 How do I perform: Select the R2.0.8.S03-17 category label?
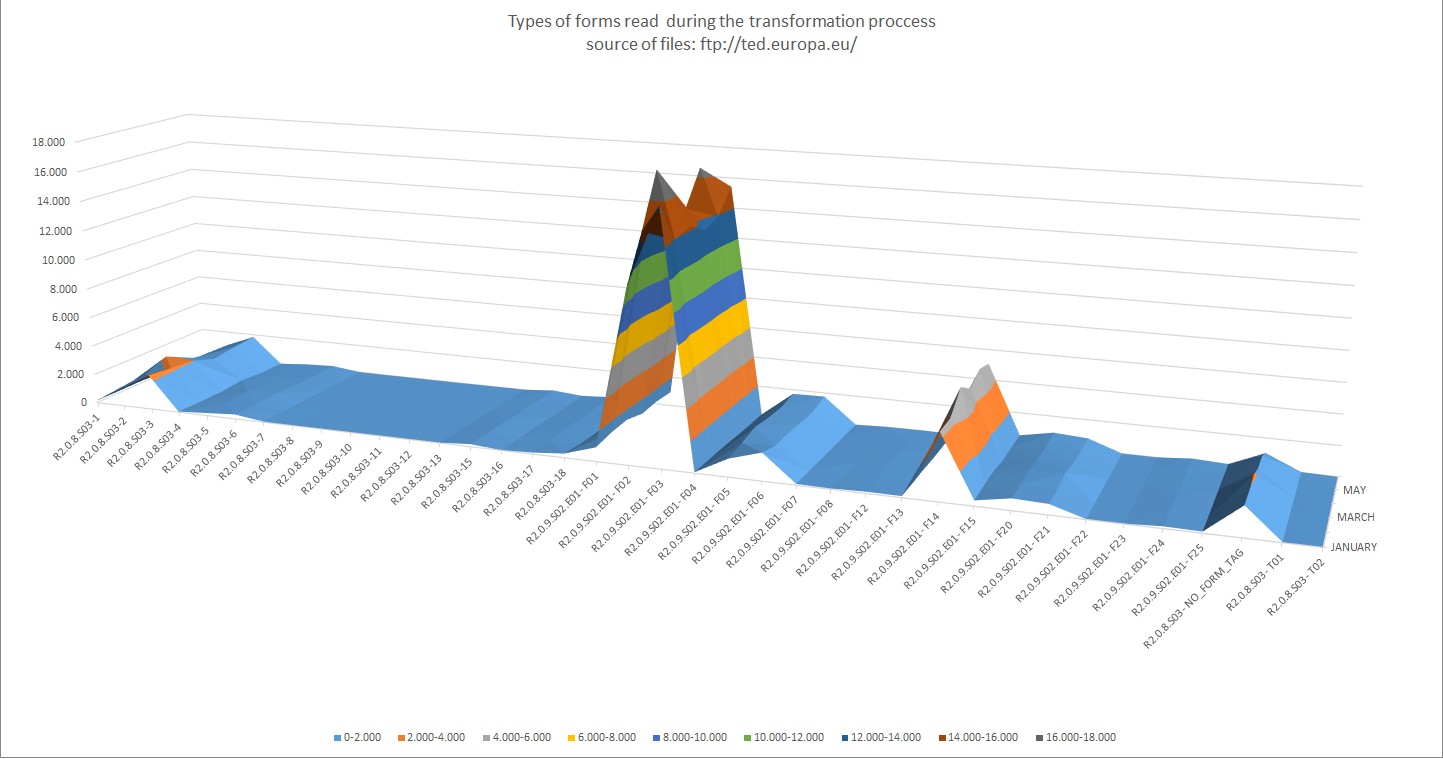509,489
